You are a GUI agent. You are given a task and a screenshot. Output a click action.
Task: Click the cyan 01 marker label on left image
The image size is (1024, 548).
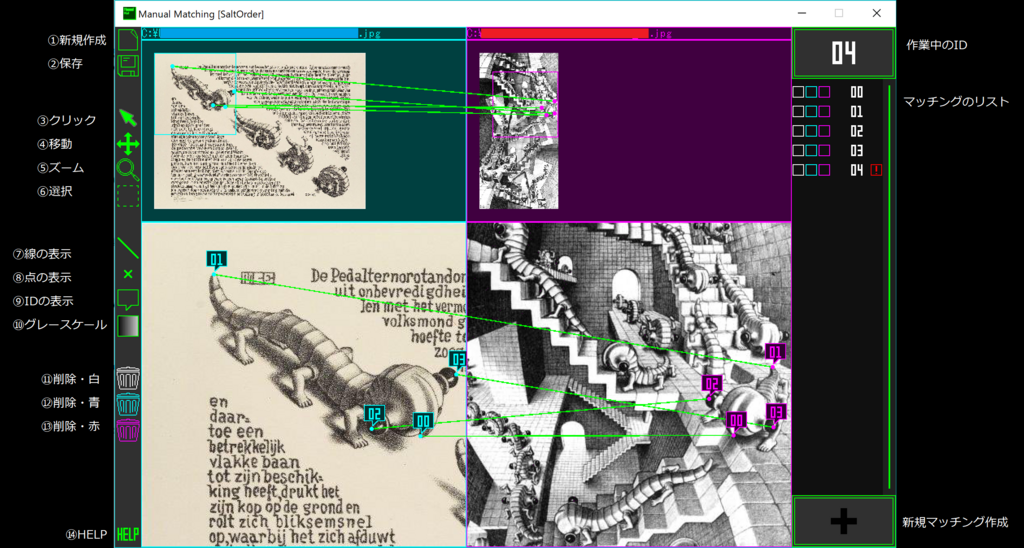[x=217, y=259]
